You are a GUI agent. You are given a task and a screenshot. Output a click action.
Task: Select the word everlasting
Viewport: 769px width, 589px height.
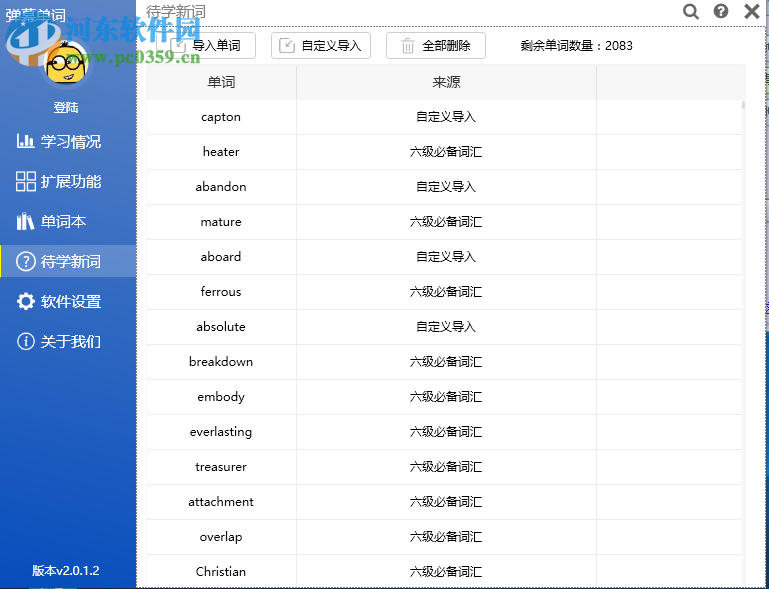pyautogui.click(x=221, y=432)
